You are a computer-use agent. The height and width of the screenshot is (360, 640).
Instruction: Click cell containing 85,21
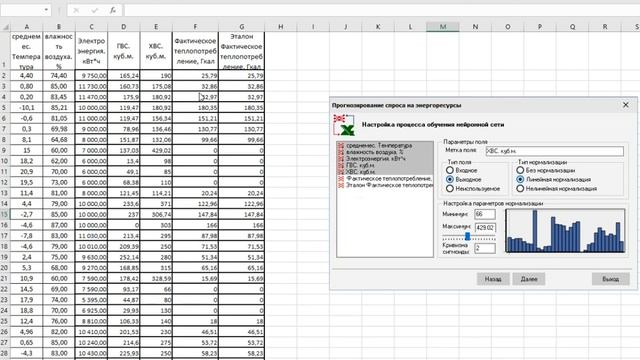click(x=59, y=108)
